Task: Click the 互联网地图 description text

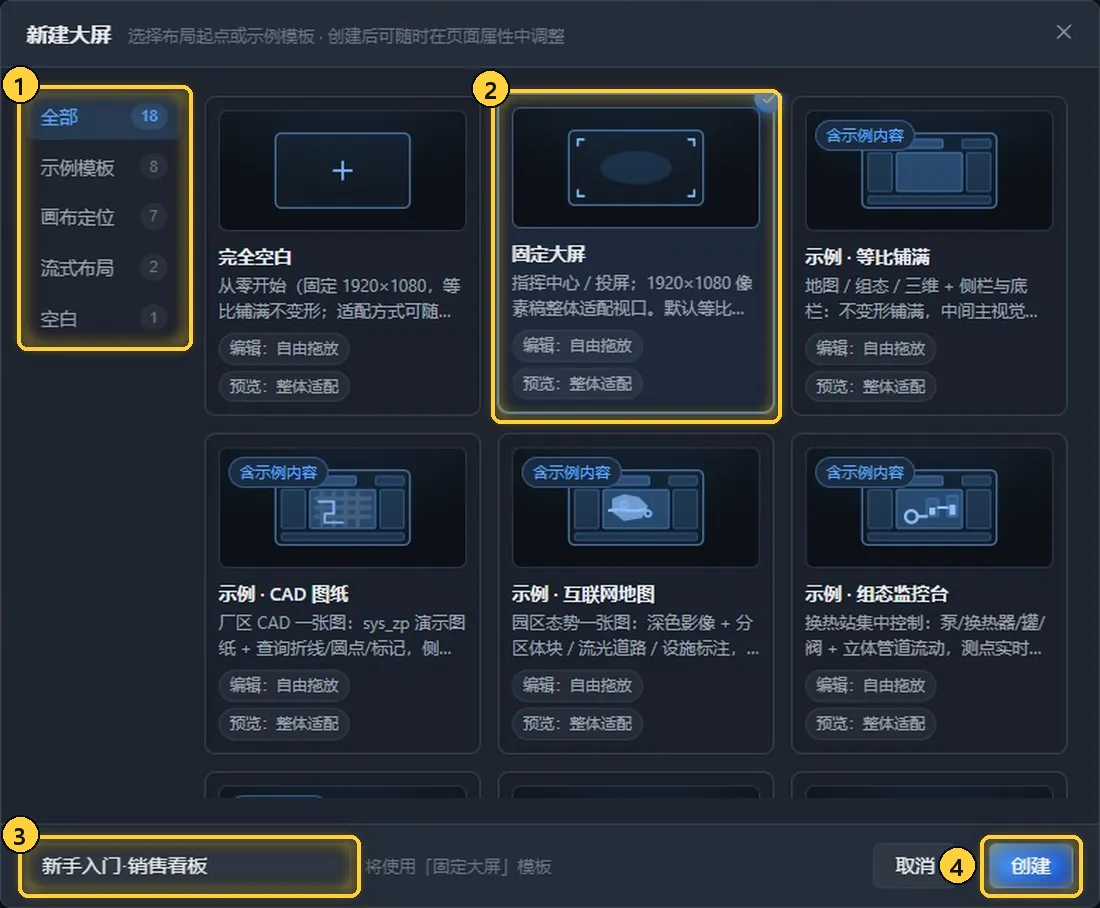Action: 635,635
